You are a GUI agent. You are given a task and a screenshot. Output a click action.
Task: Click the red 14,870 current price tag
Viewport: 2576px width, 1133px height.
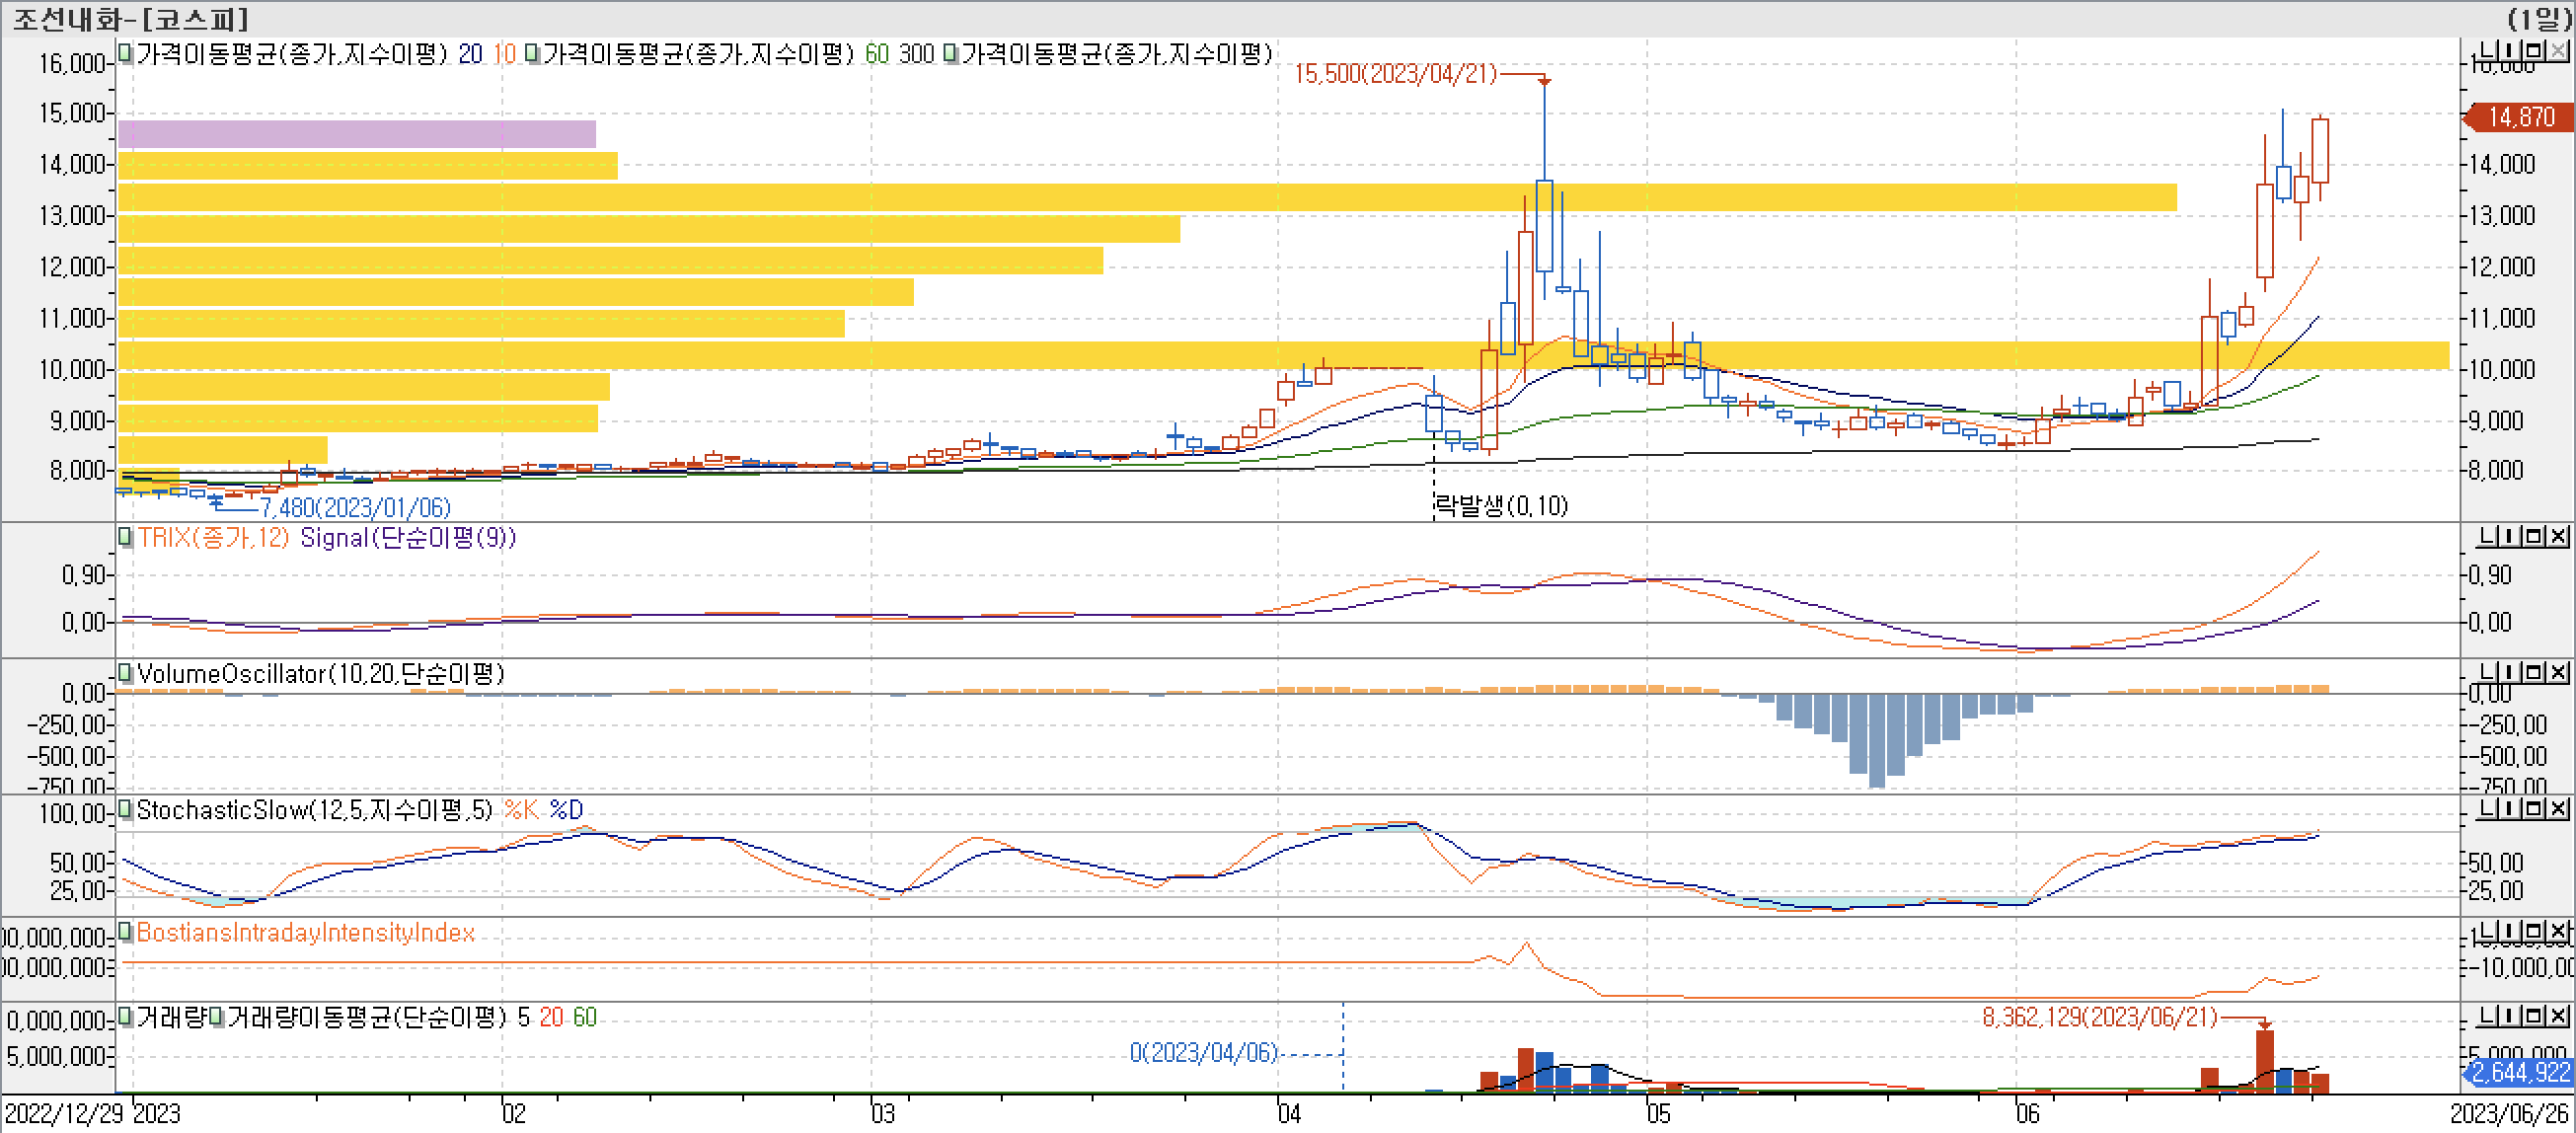[x=2520, y=117]
